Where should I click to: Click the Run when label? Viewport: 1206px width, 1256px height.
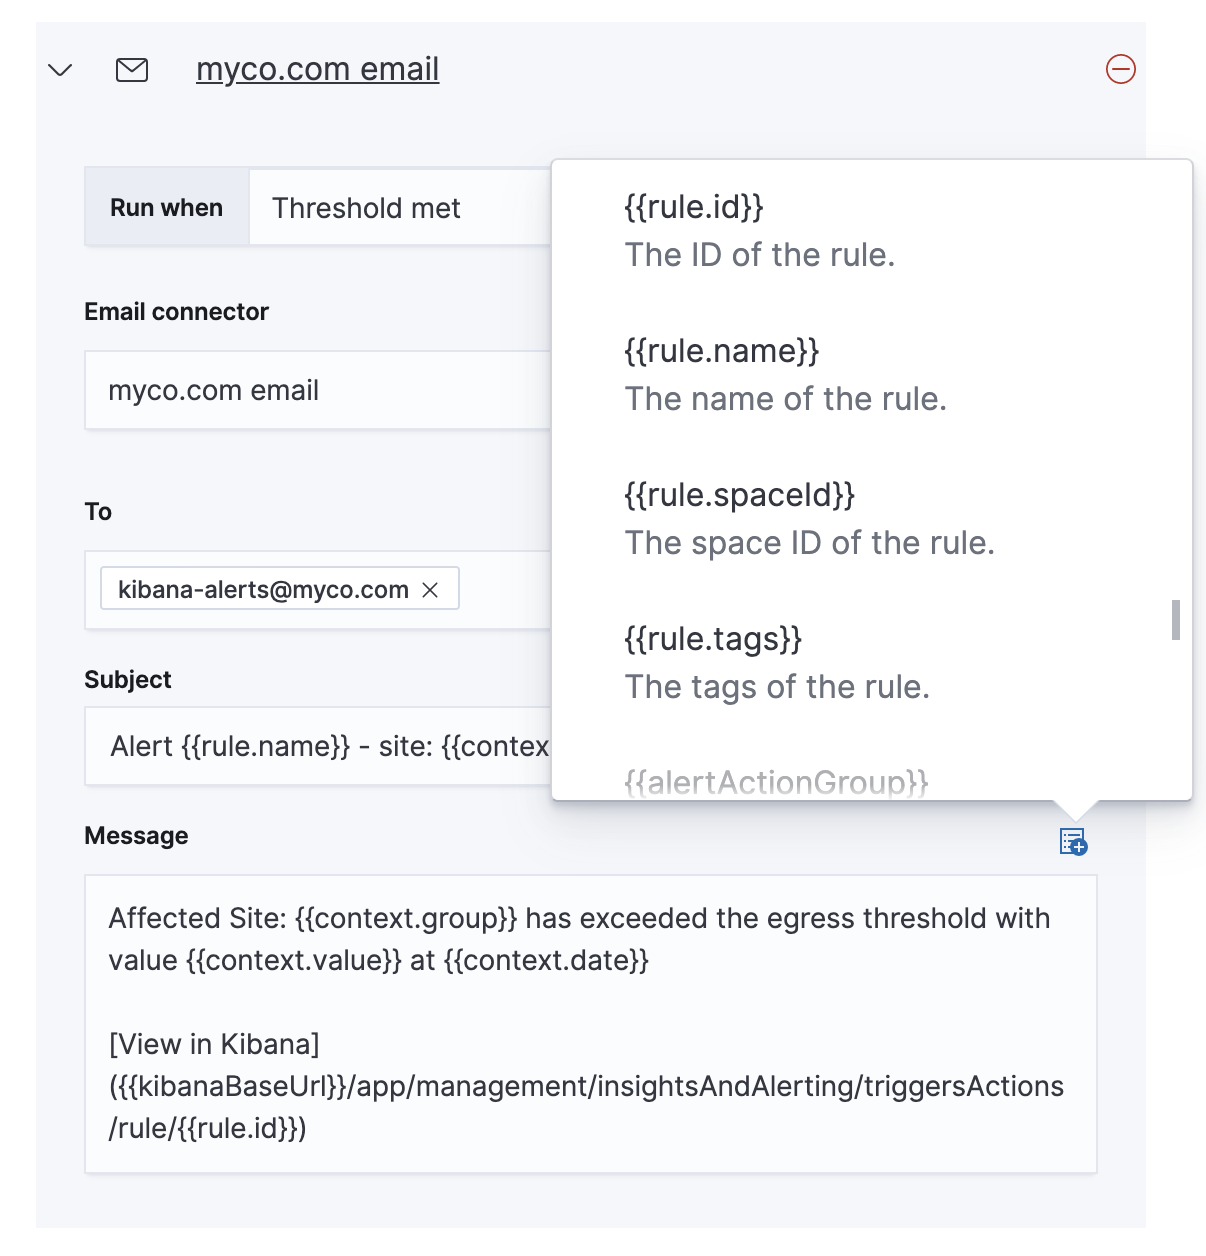[x=166, y=208]
